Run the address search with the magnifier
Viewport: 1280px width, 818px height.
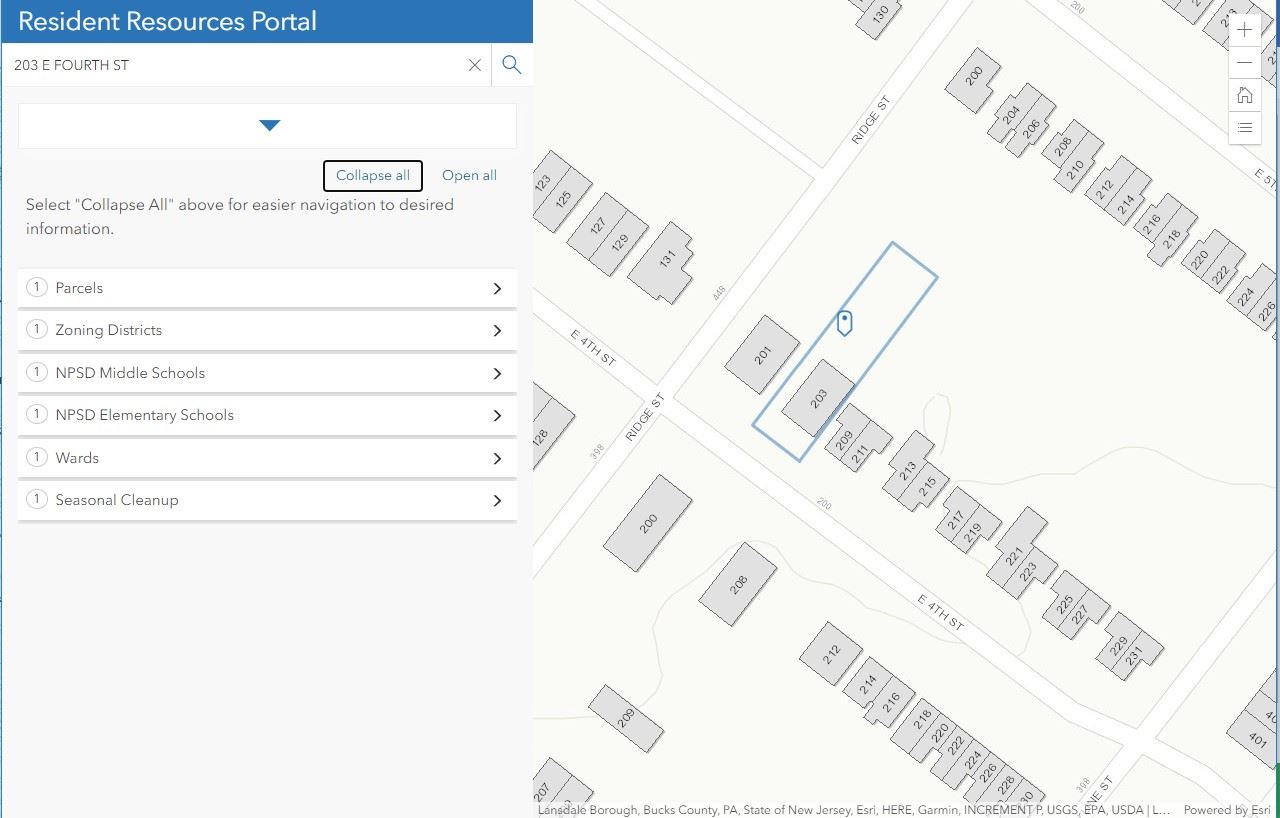tap(511, 64)
